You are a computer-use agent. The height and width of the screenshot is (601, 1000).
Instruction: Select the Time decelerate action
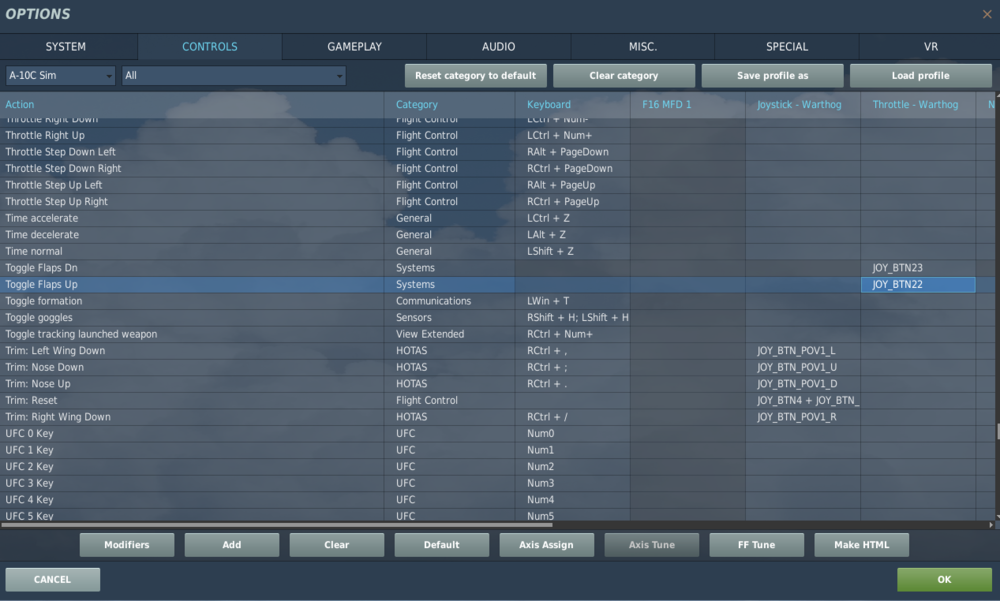191,235
